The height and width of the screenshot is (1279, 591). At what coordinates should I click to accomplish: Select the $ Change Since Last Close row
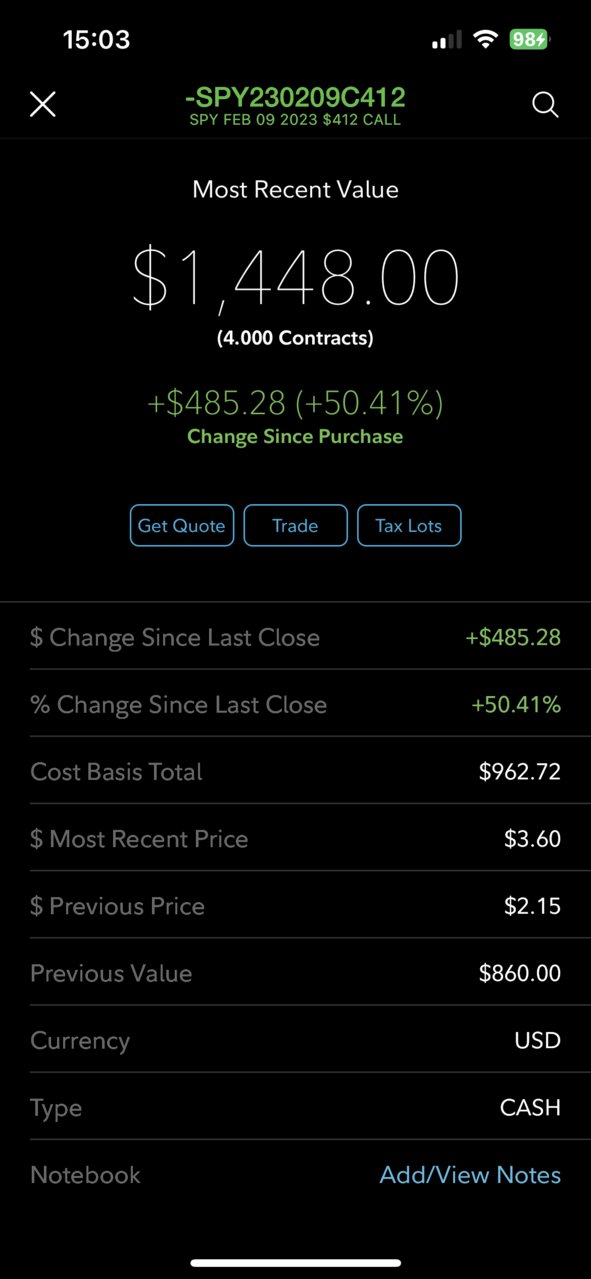tap(295, 637)
